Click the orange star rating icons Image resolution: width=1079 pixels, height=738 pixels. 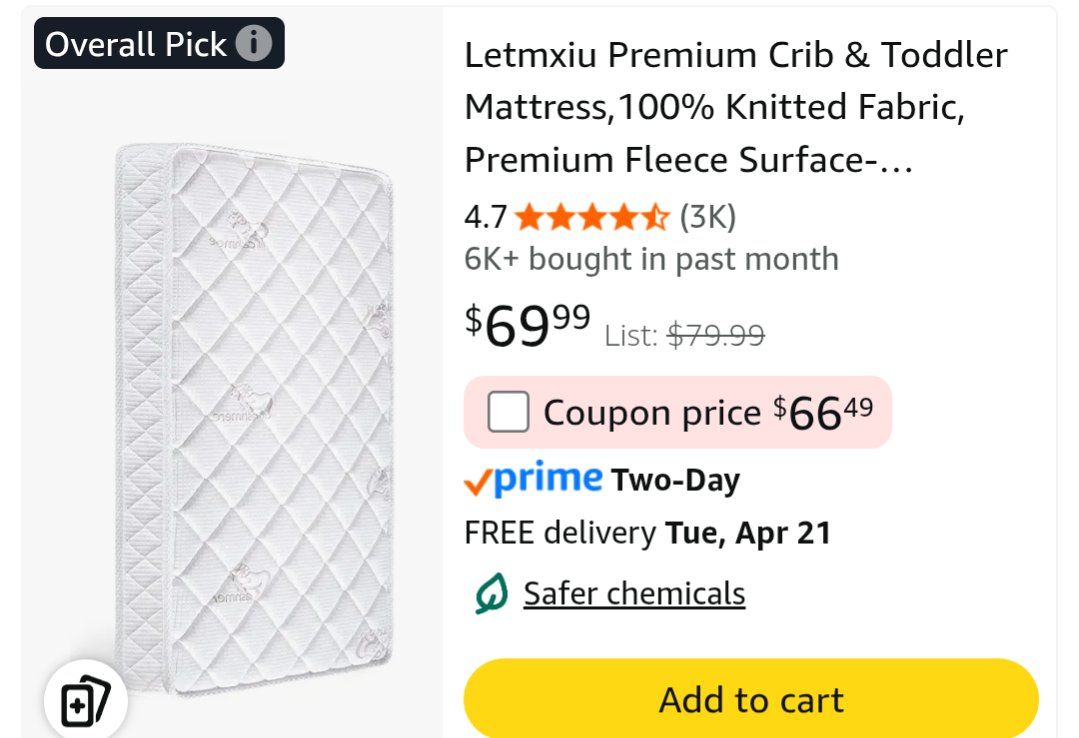(x=591, y=217)
